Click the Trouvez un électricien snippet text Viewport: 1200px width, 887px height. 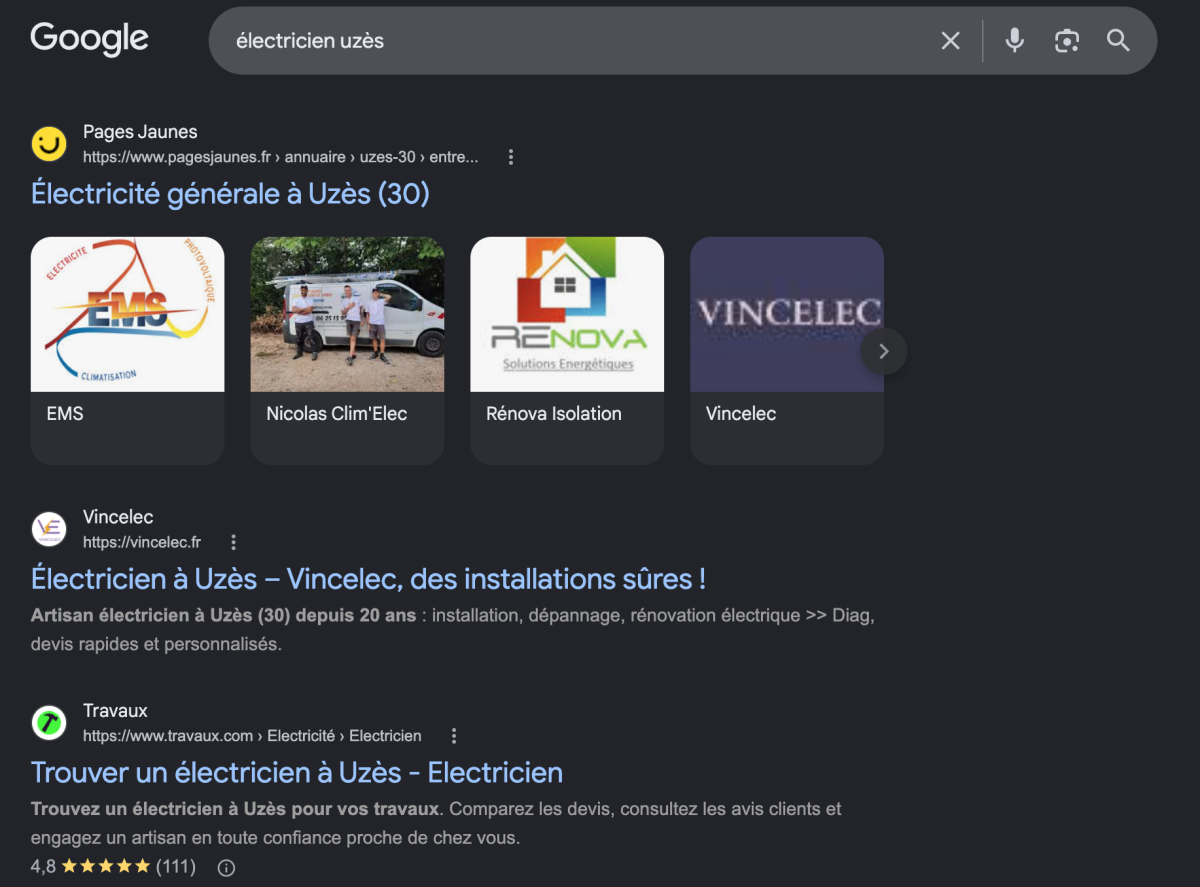(436, 823)
